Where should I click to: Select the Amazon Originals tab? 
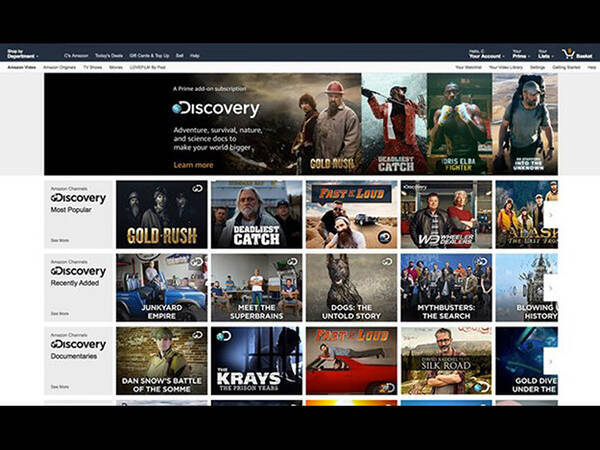pos(59,67)
